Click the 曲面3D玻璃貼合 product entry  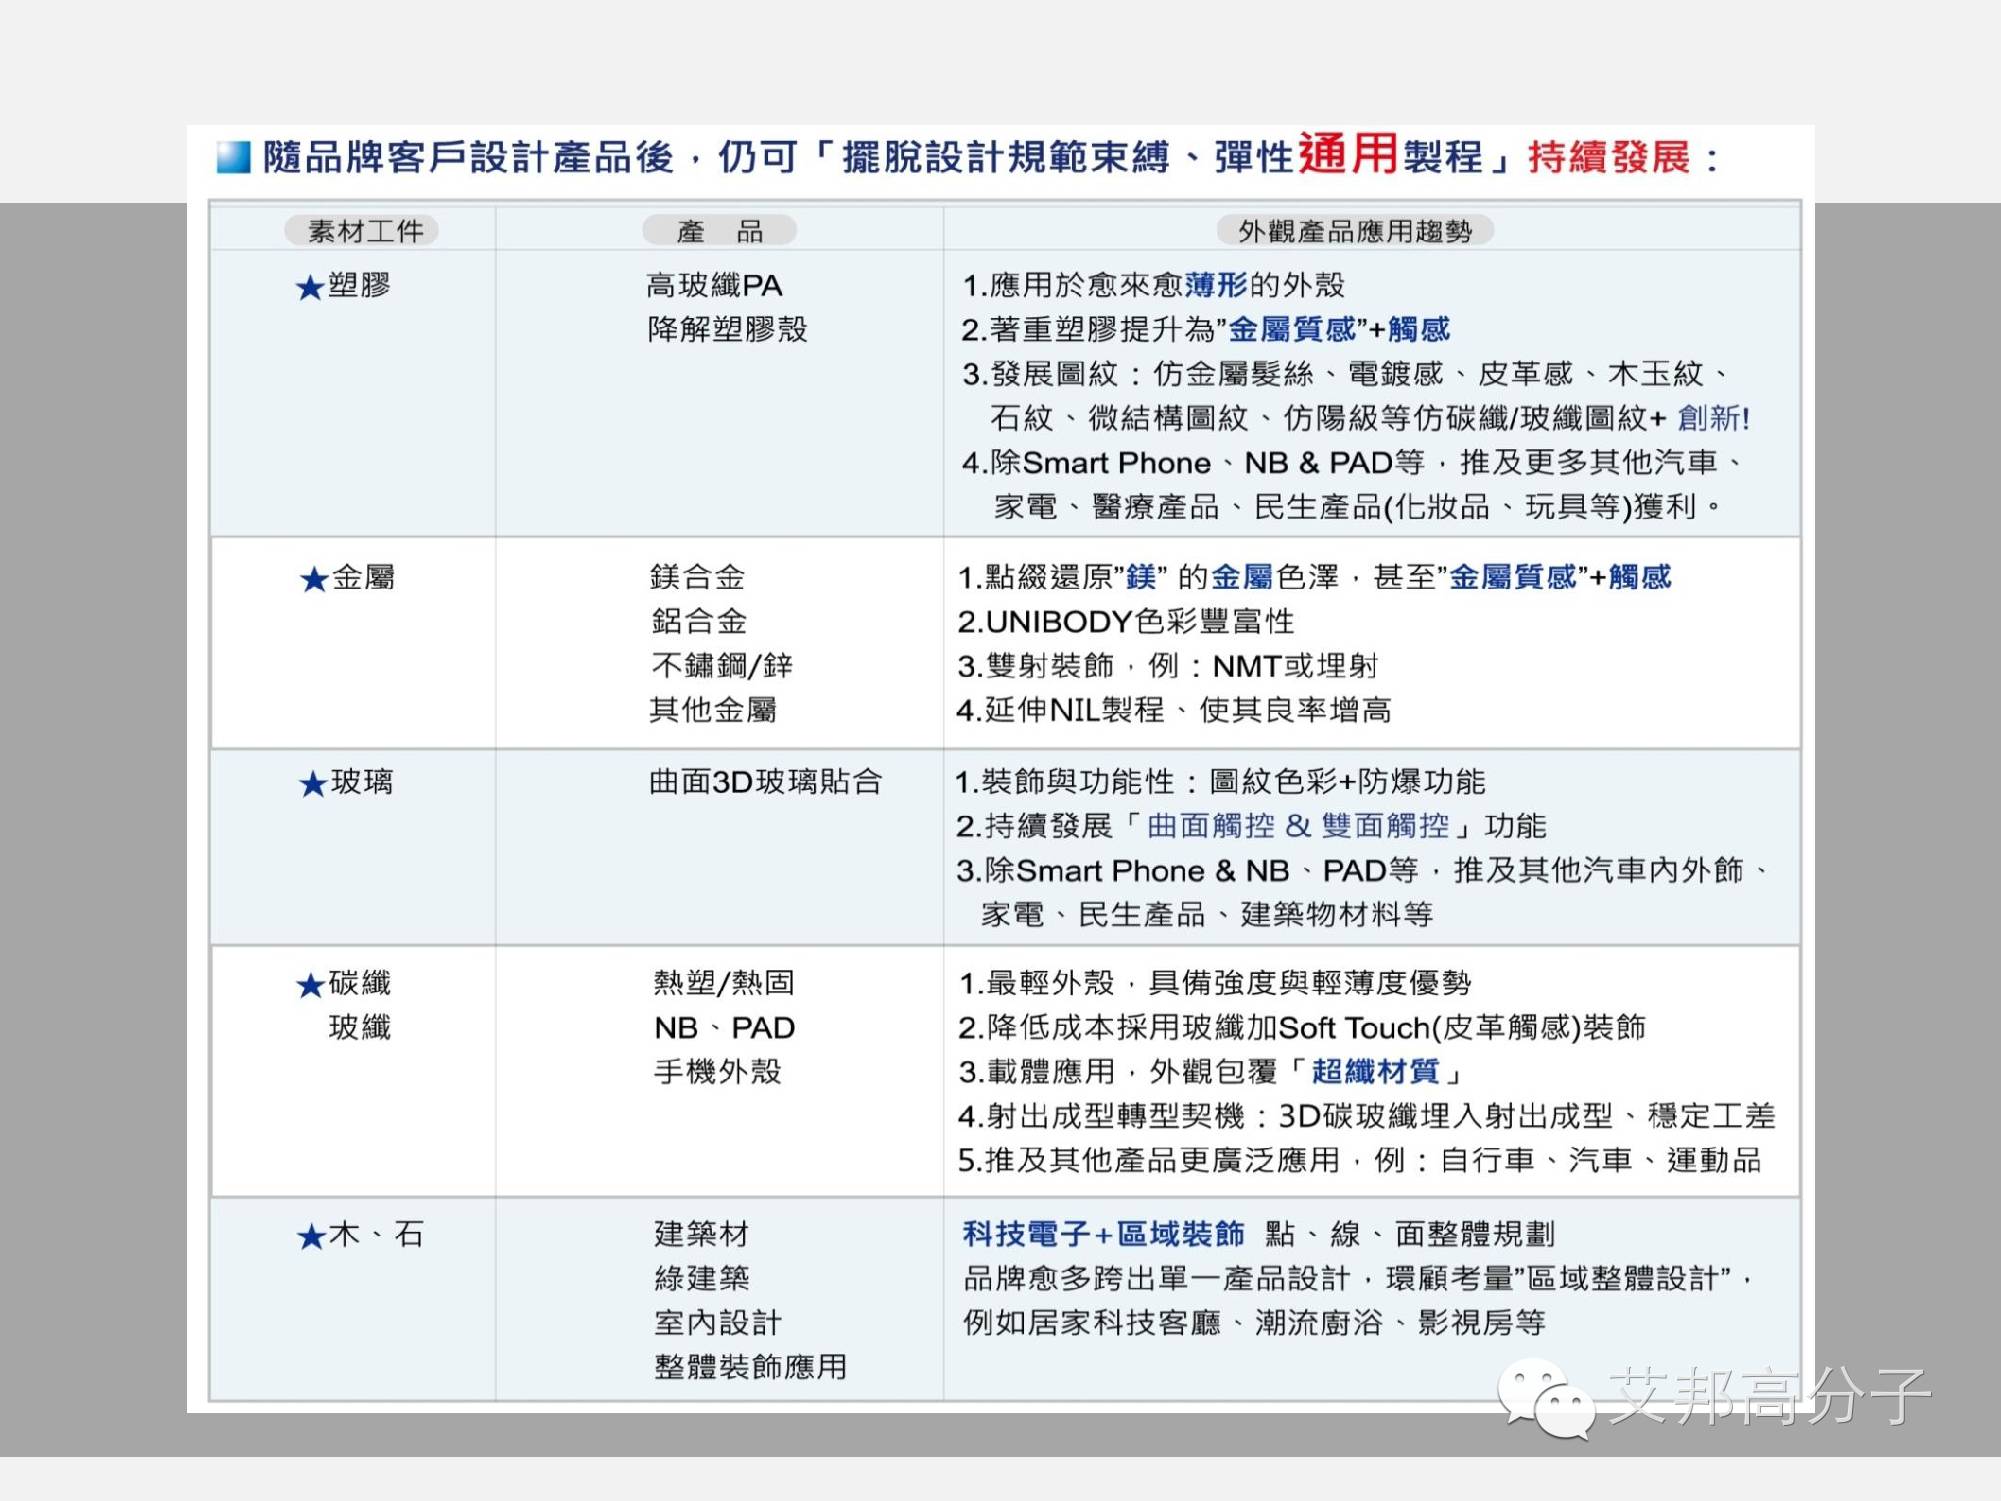765,782
